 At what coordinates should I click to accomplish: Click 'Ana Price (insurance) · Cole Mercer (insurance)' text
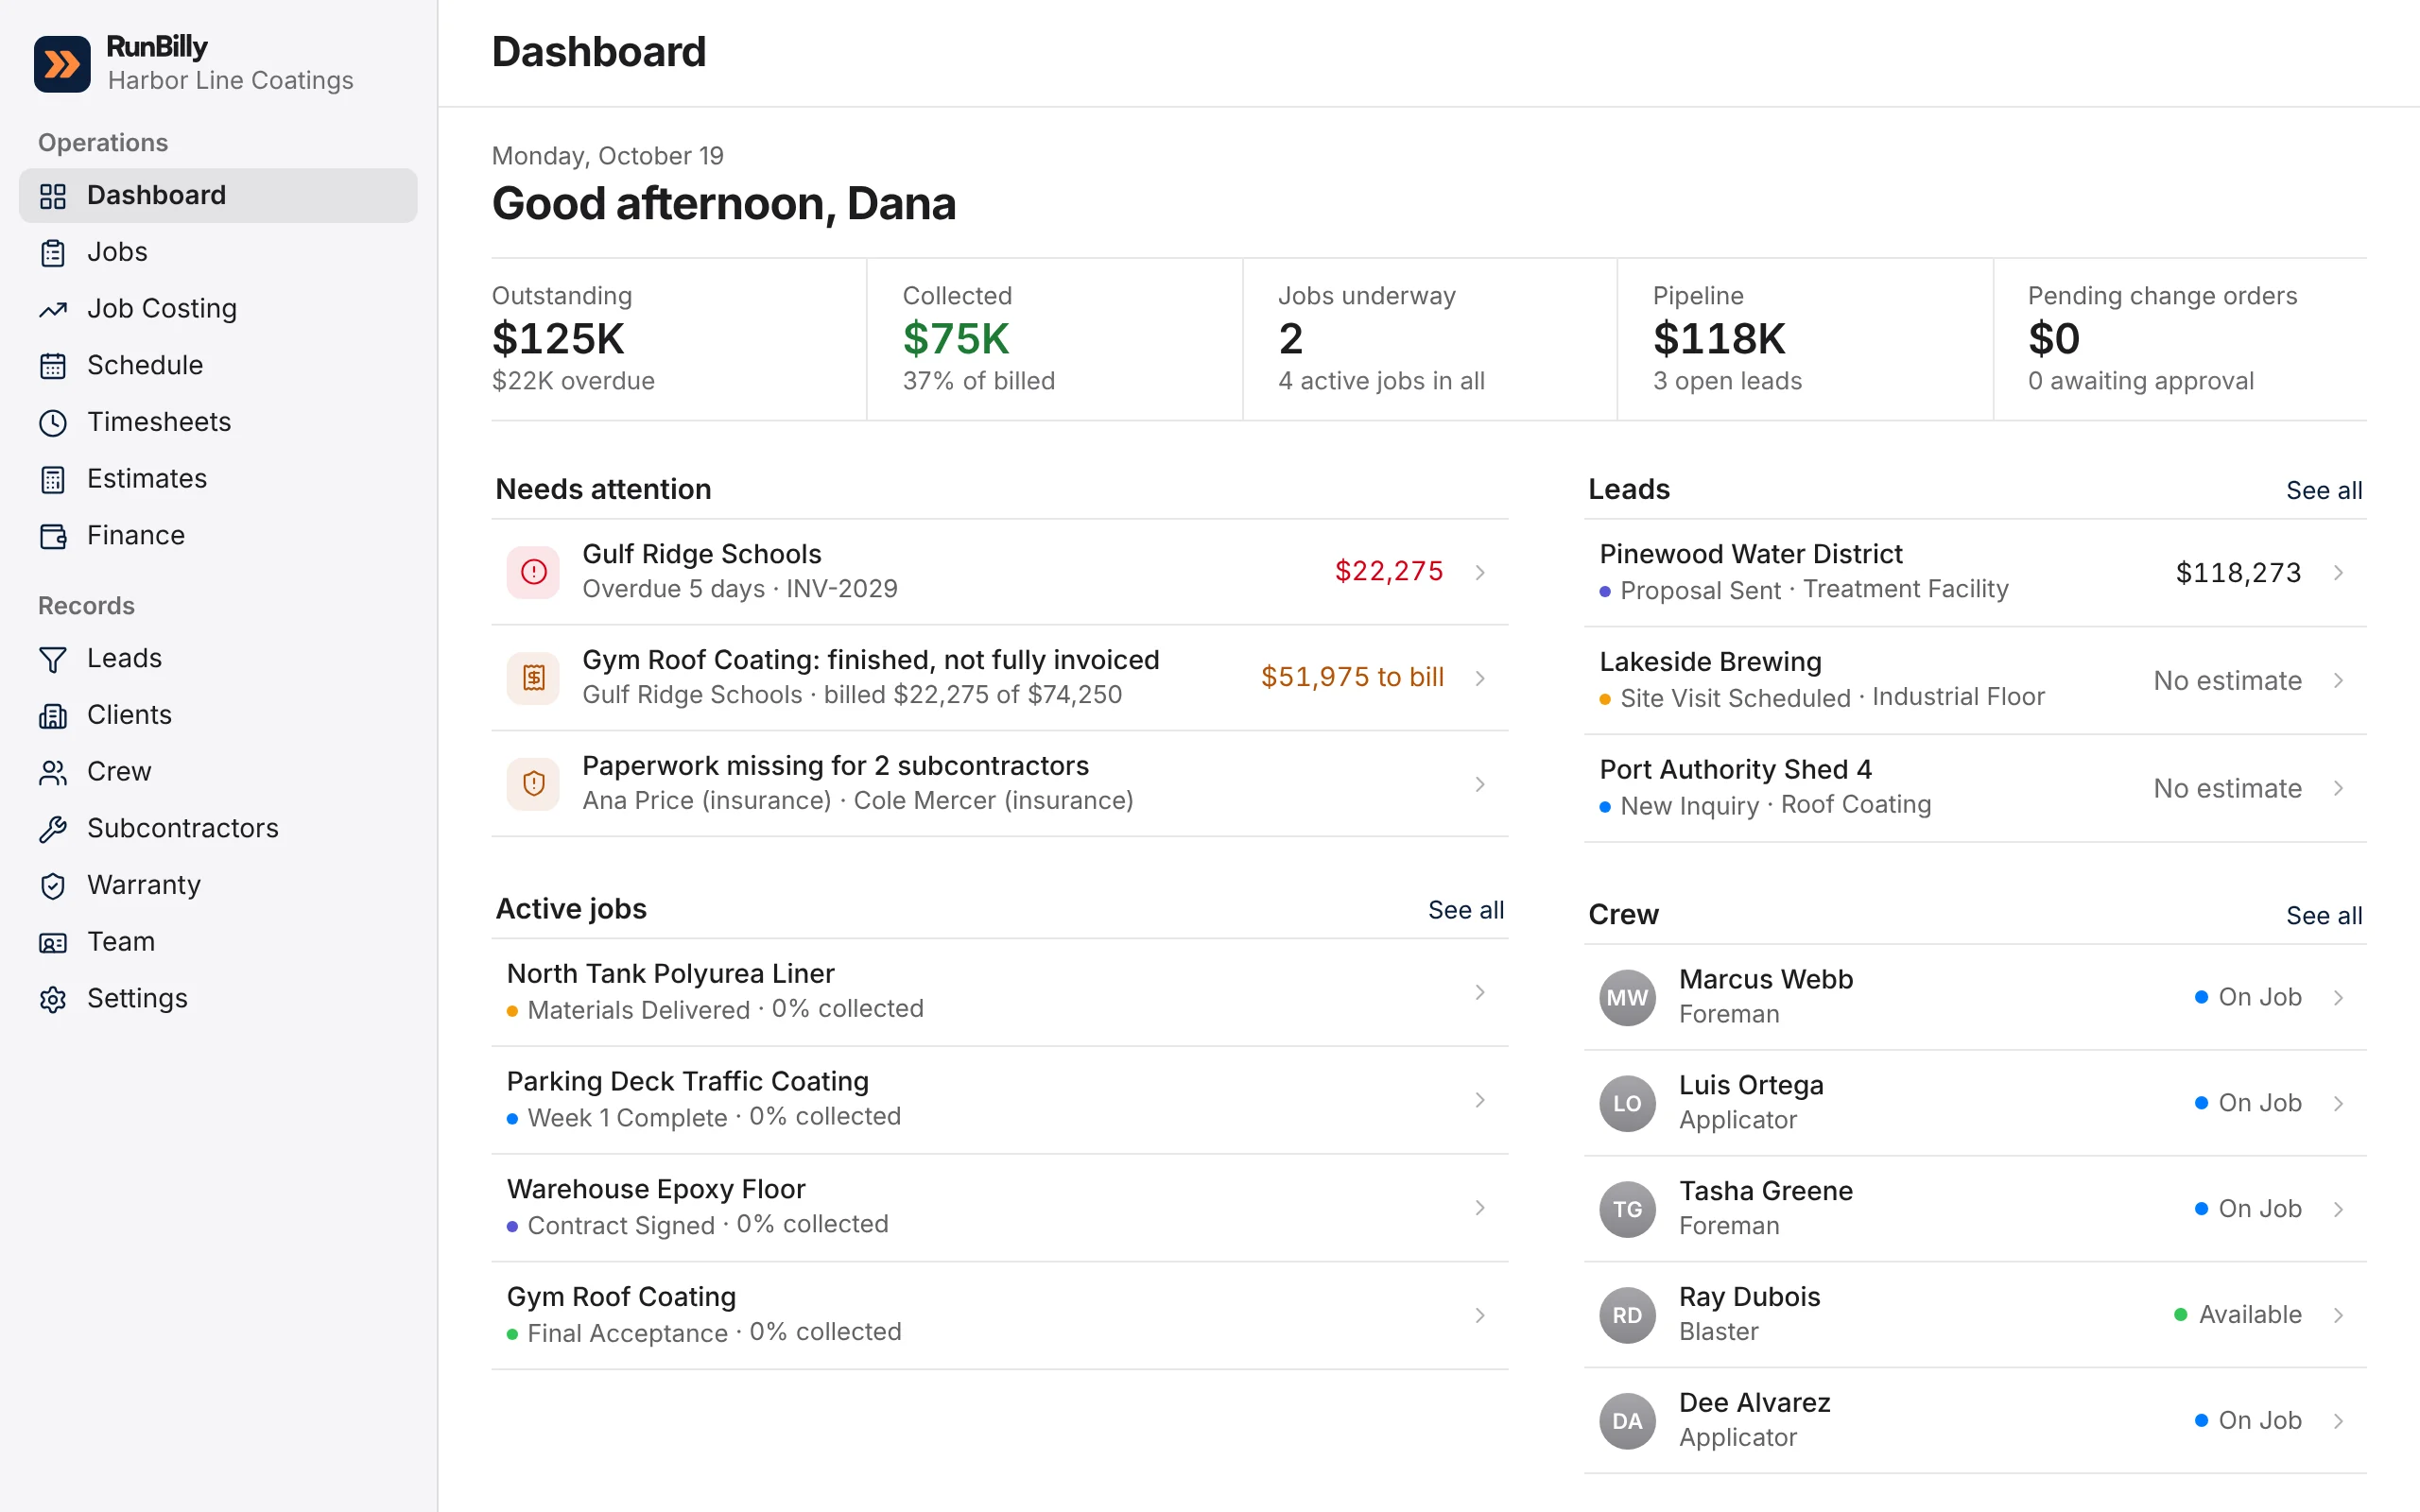pyautogui.click(x=858, y=800)
